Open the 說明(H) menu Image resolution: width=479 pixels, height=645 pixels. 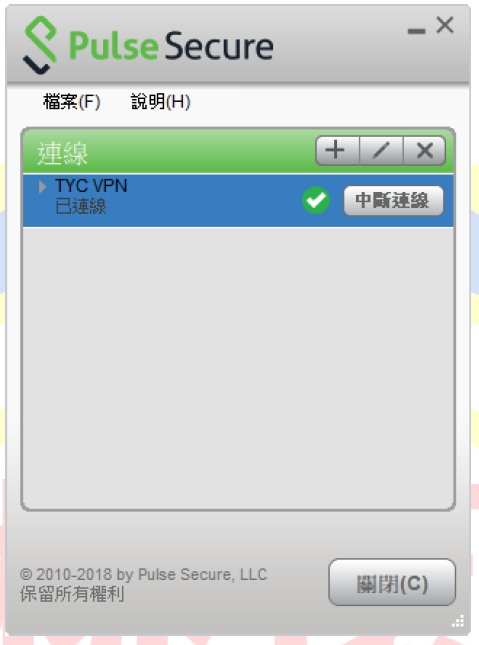[160, 102]
